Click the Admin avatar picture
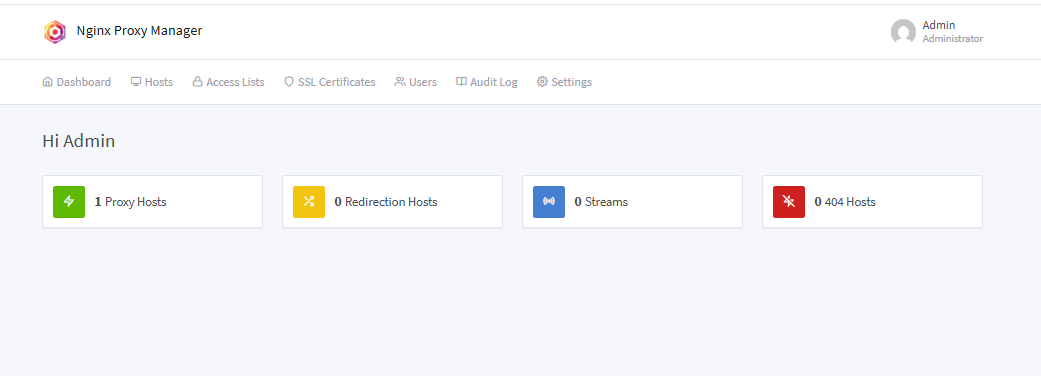 [x=903, y=32]
